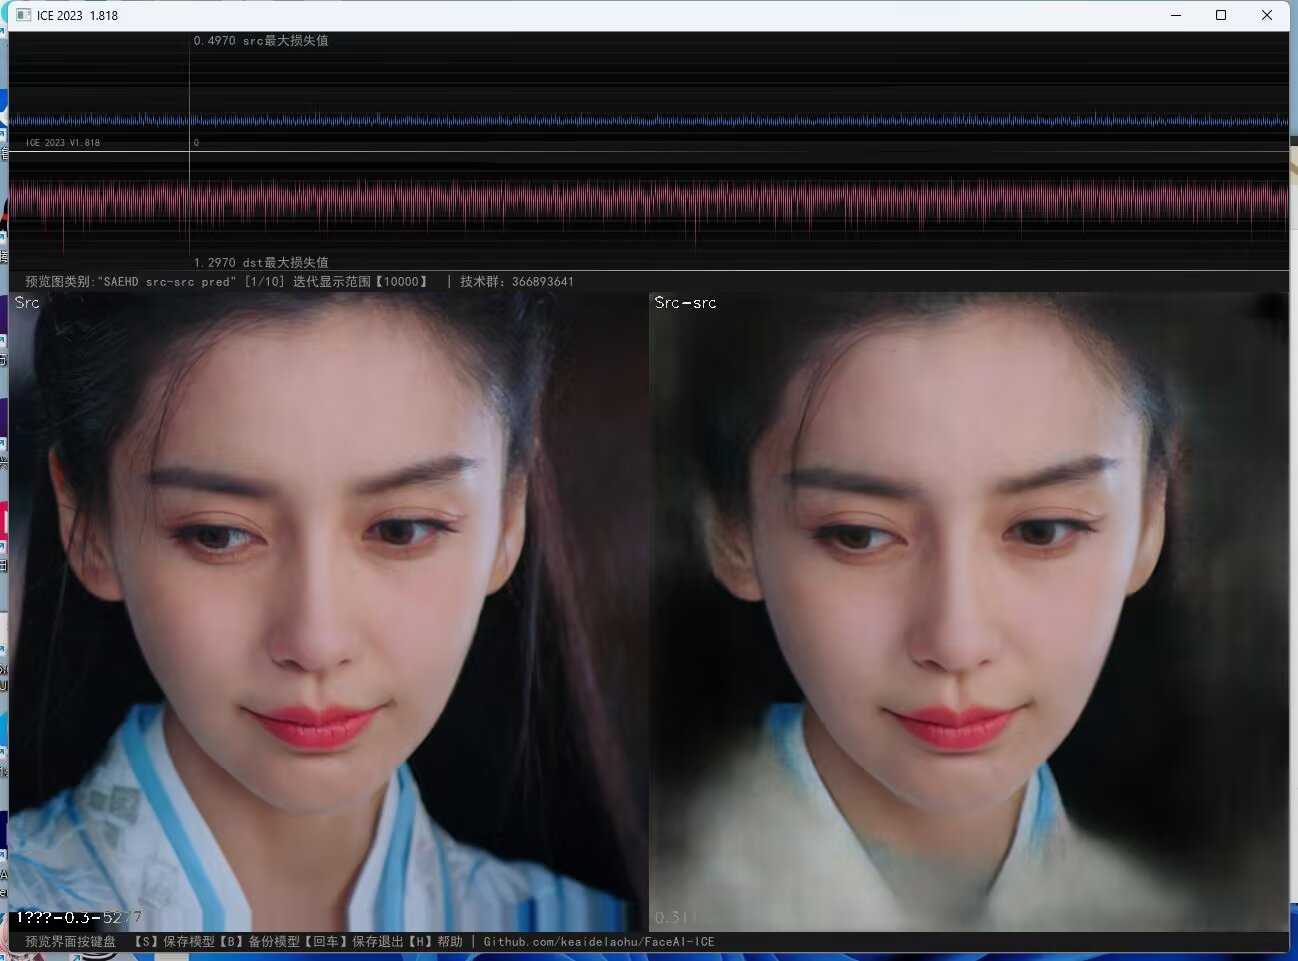This screenshot has width=1298, height=961.
Task: Click the red dst loss curve
Action: 700,200
